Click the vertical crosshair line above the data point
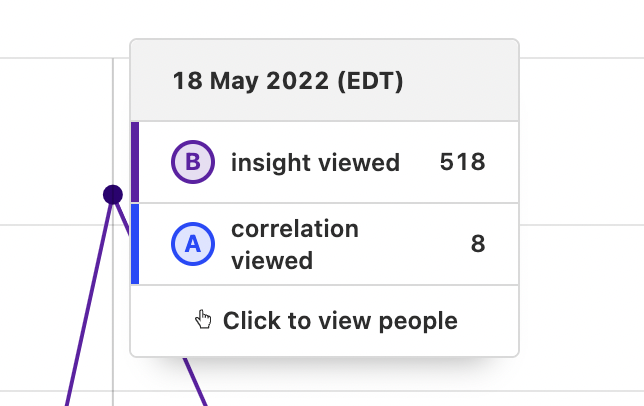Viewport: 644px width, 406px height. 113,120
